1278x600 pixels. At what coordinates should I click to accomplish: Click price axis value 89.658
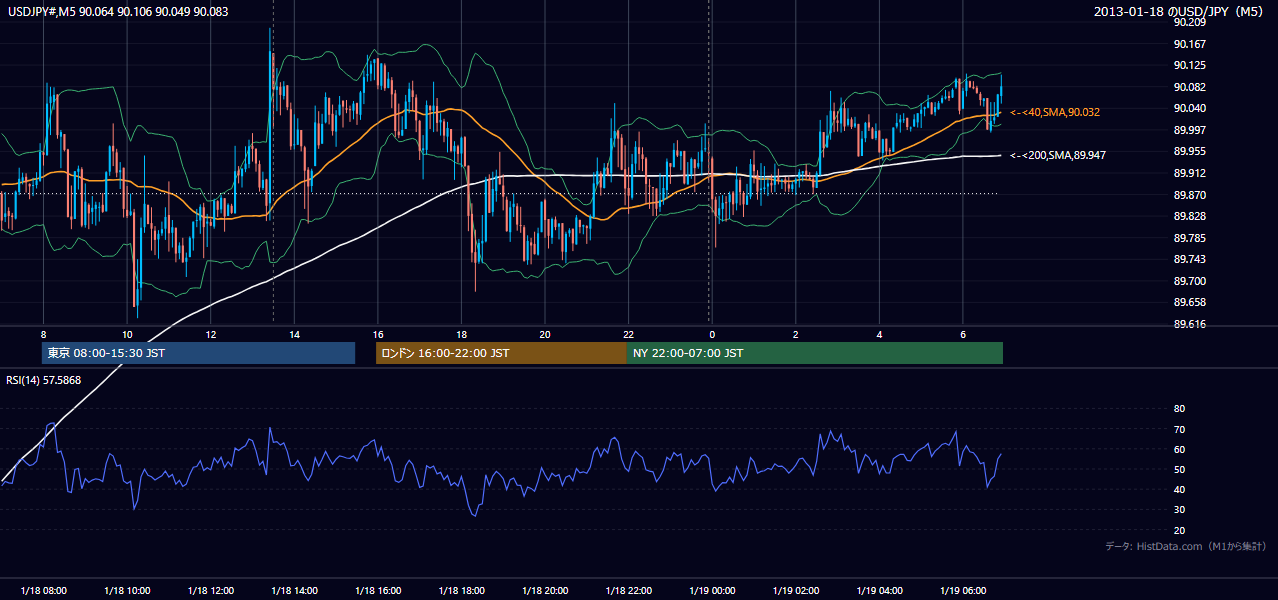point(1190,303)
